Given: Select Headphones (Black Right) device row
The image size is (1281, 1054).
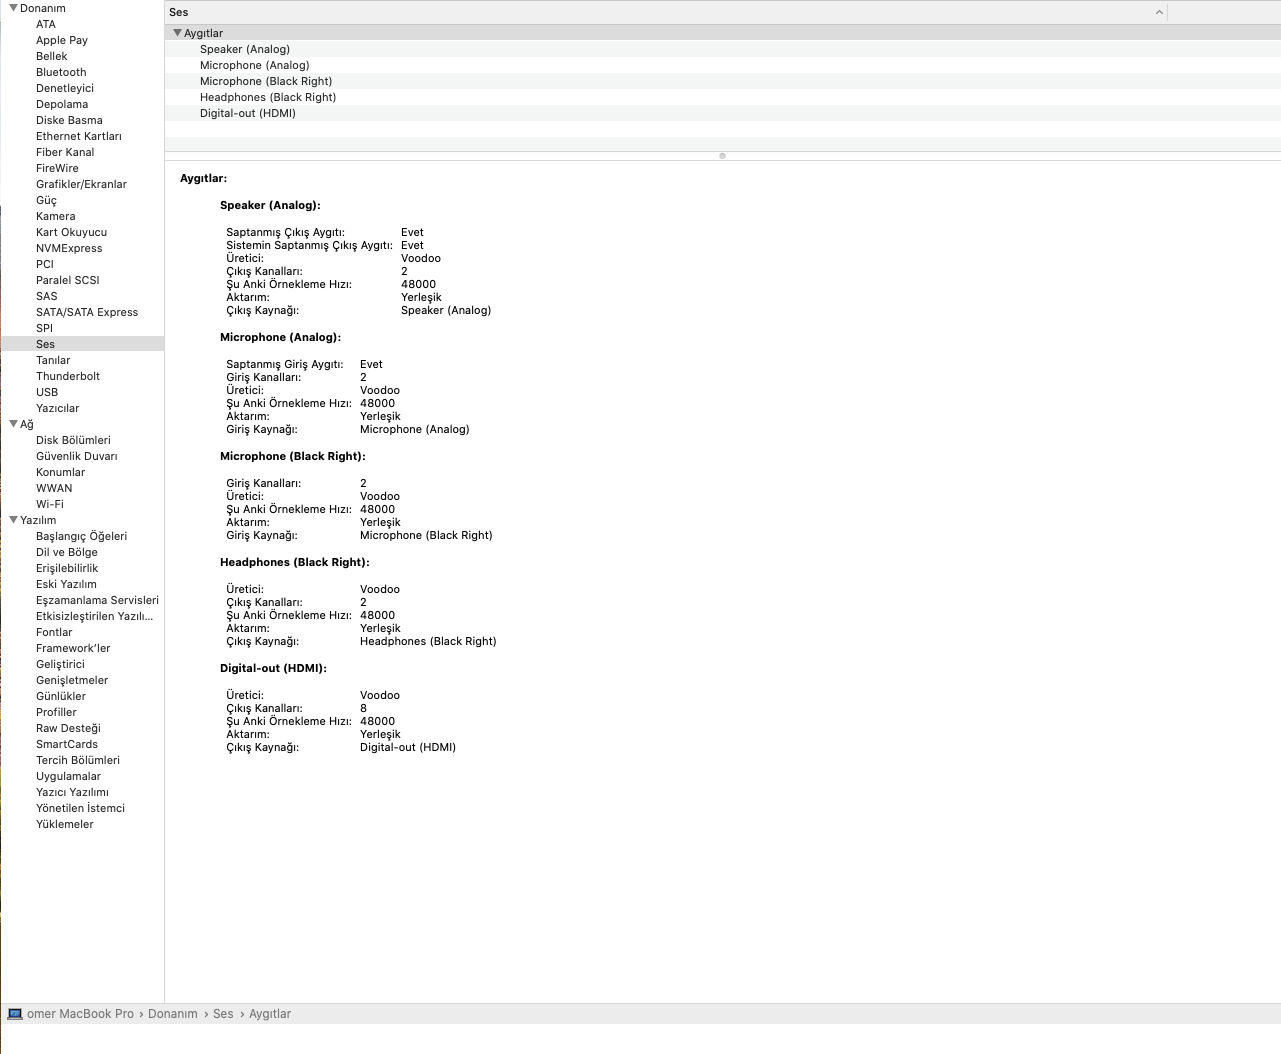Looking at the screenshot, I should click(x=268, y=97).
